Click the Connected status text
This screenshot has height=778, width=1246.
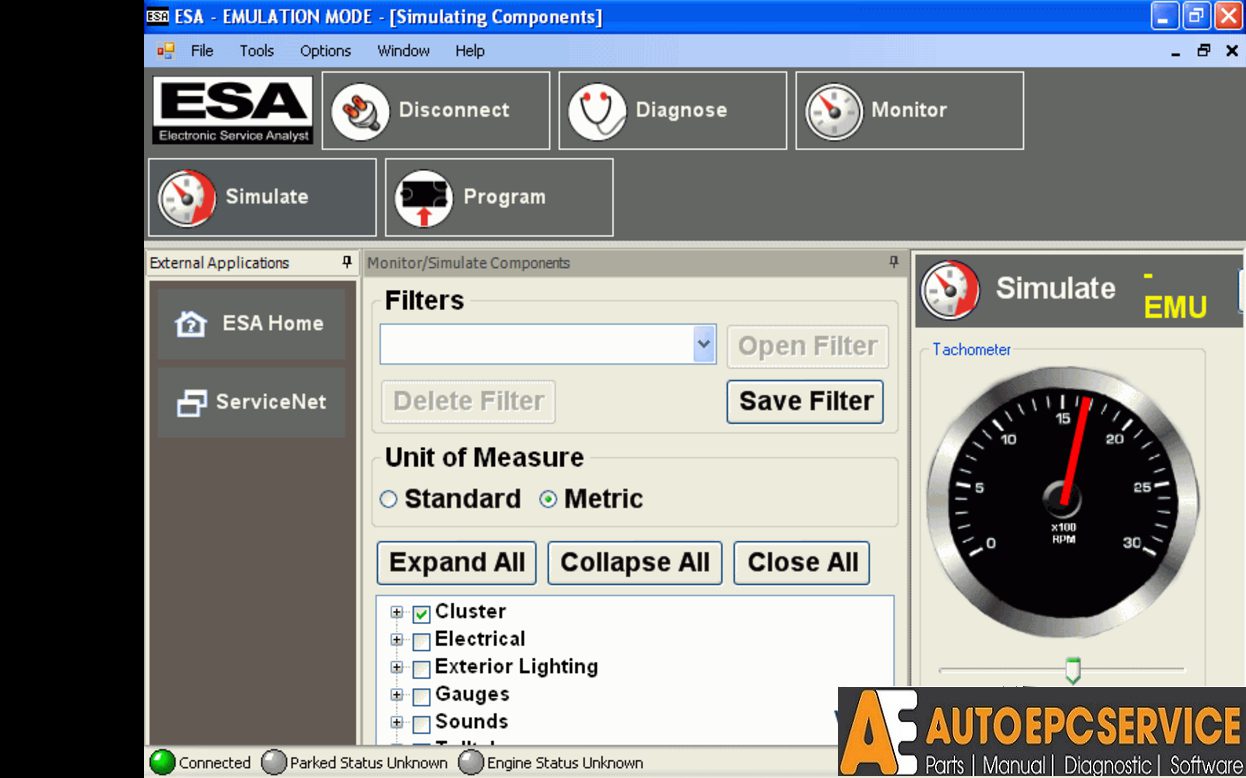(215, 763)
